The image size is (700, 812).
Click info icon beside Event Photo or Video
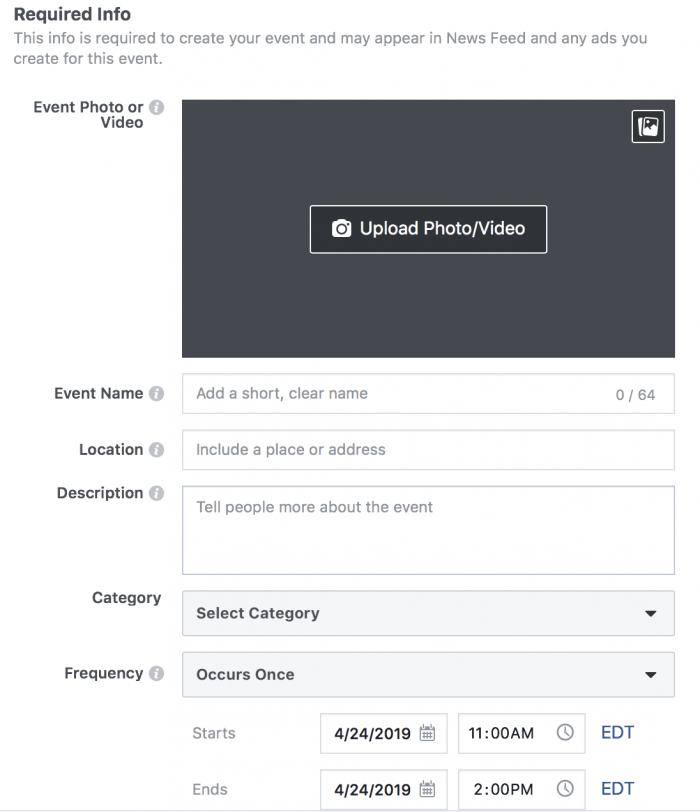click(156, 107)
